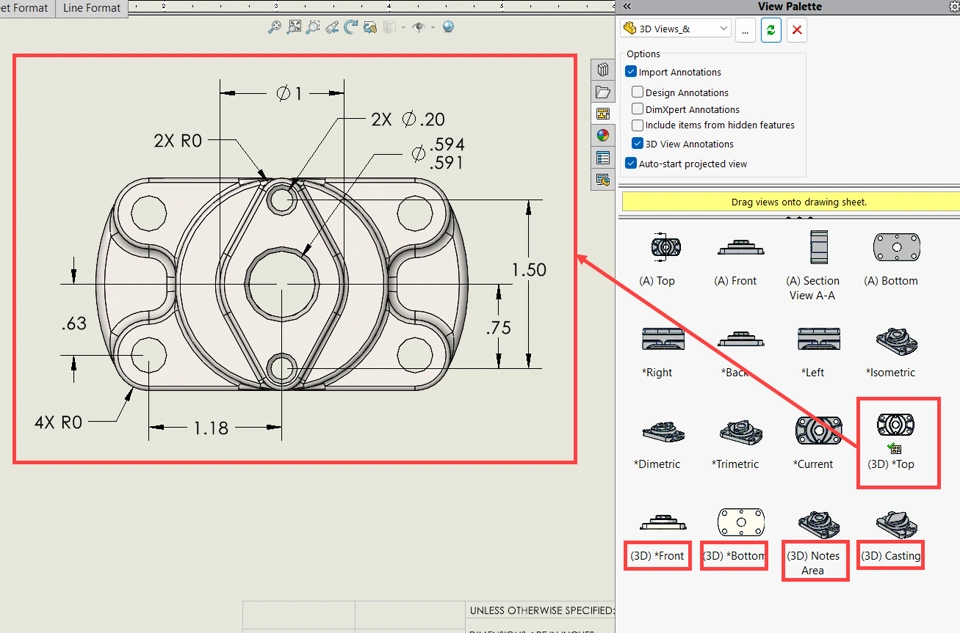Select the (3D) *Bottom view thumbnail
Image resolution: width=960 pixels, height=633 pixels.
coord(741,522)
